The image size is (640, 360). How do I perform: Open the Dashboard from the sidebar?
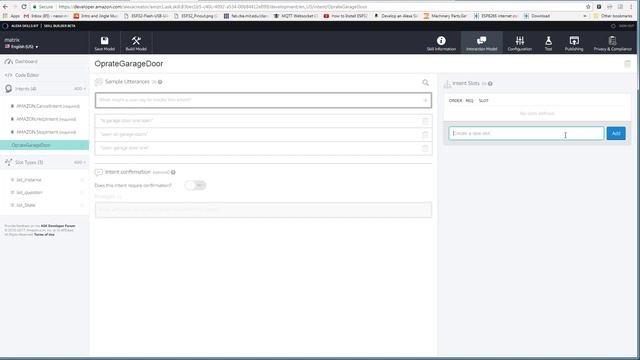tap(26, 62)
